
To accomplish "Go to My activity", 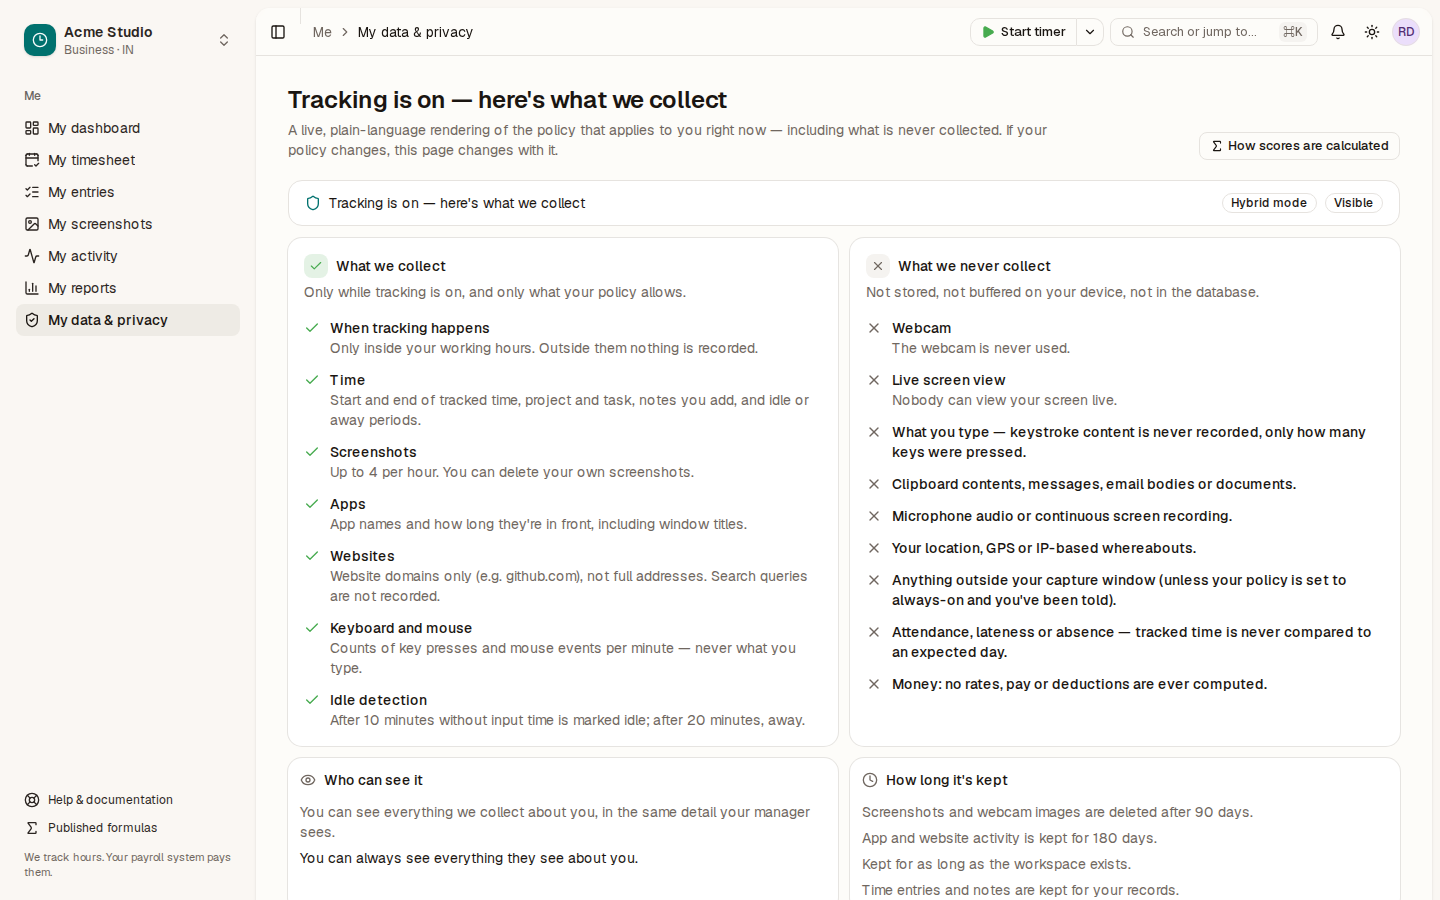I will (x=128, y=256).
